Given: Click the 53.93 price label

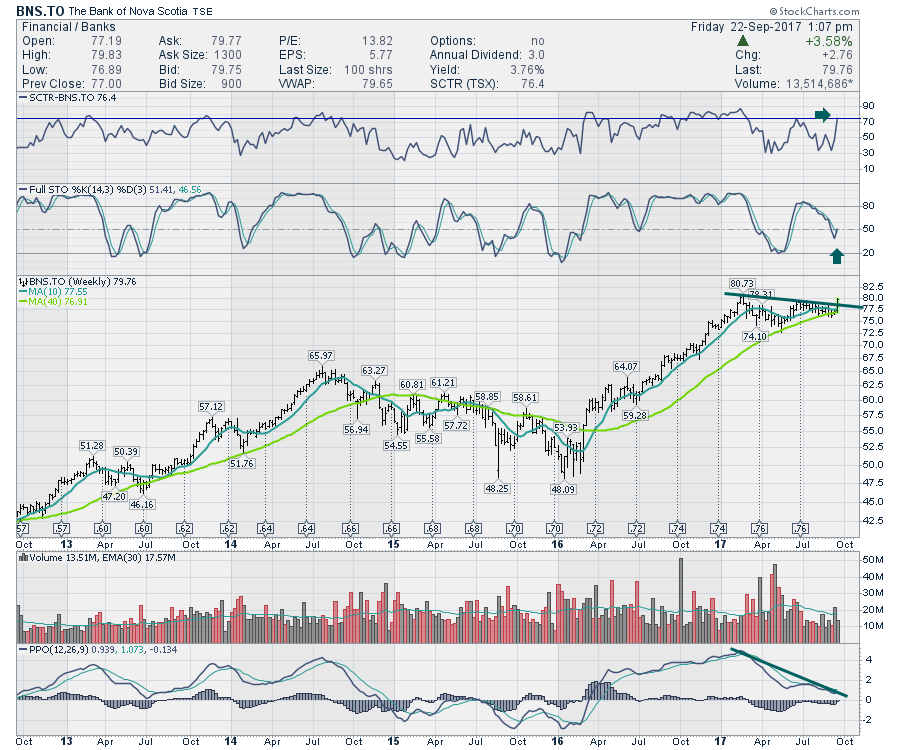Looking at the screenshot, I should 566,428.
